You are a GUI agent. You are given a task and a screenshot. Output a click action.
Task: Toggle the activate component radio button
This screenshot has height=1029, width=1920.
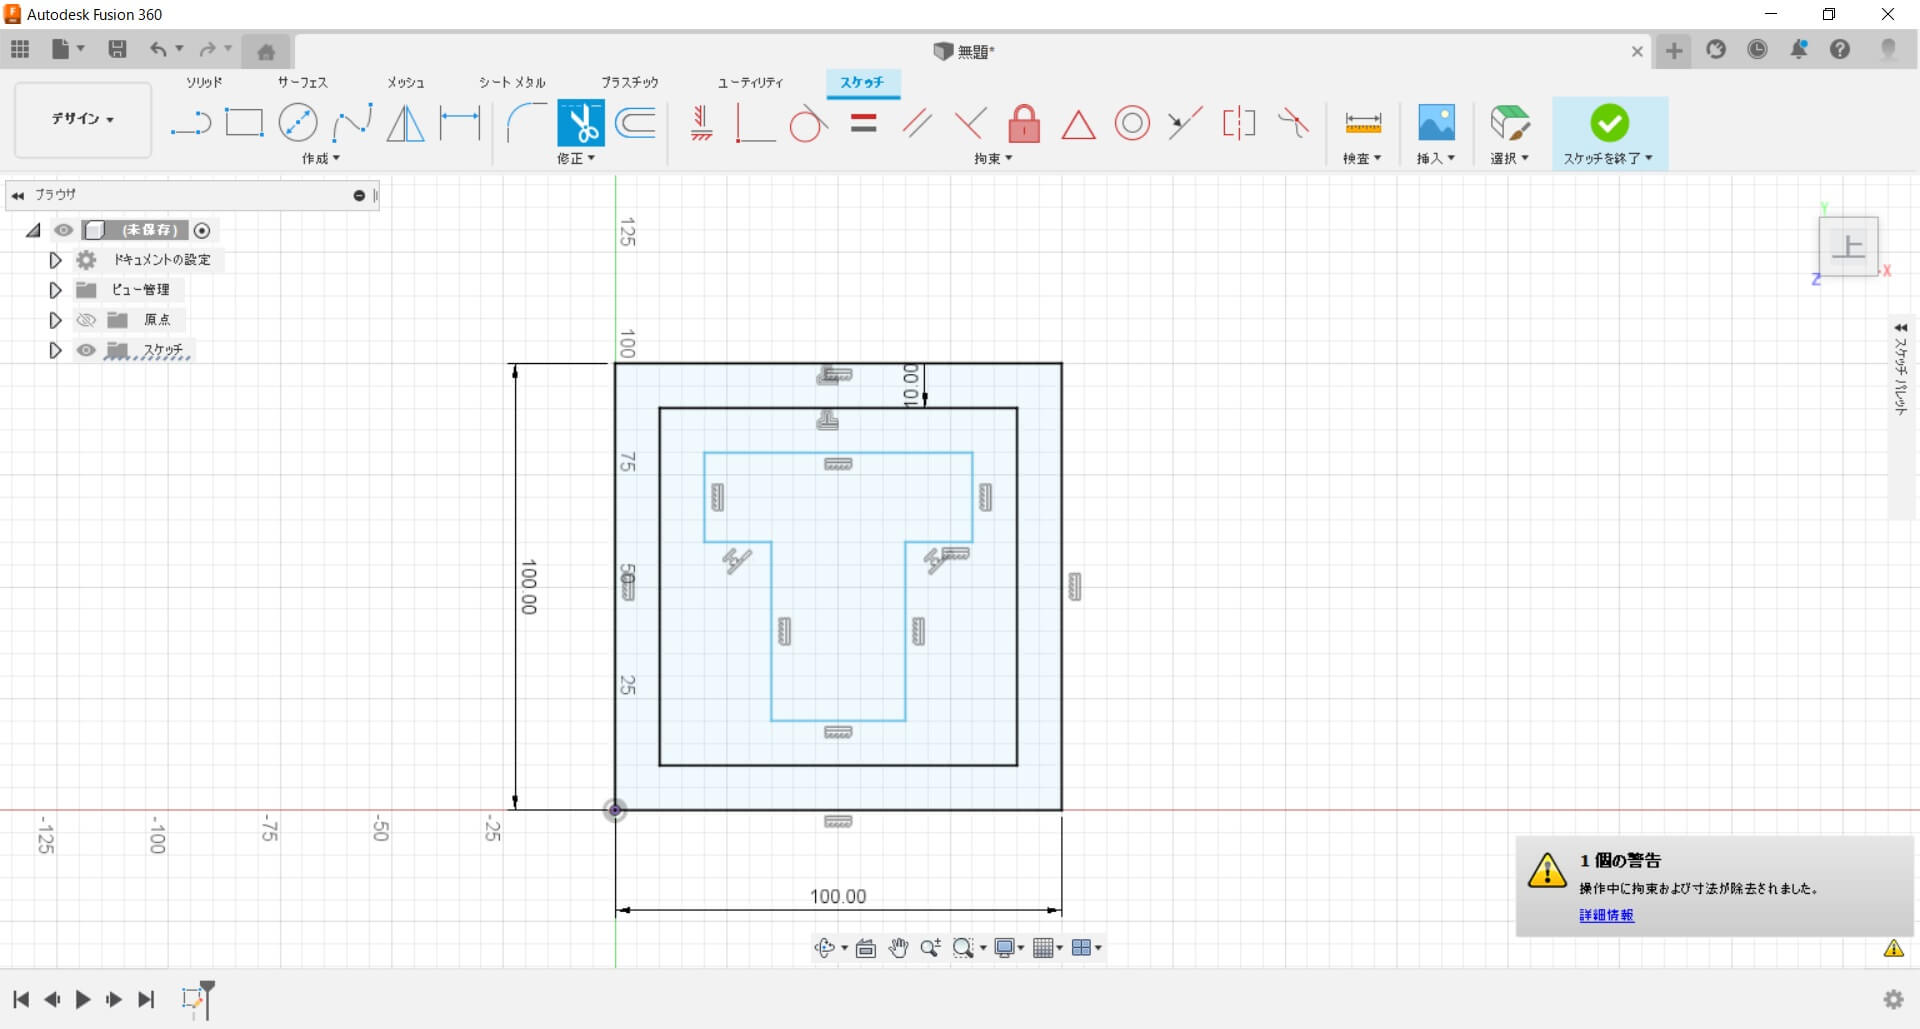202,231
